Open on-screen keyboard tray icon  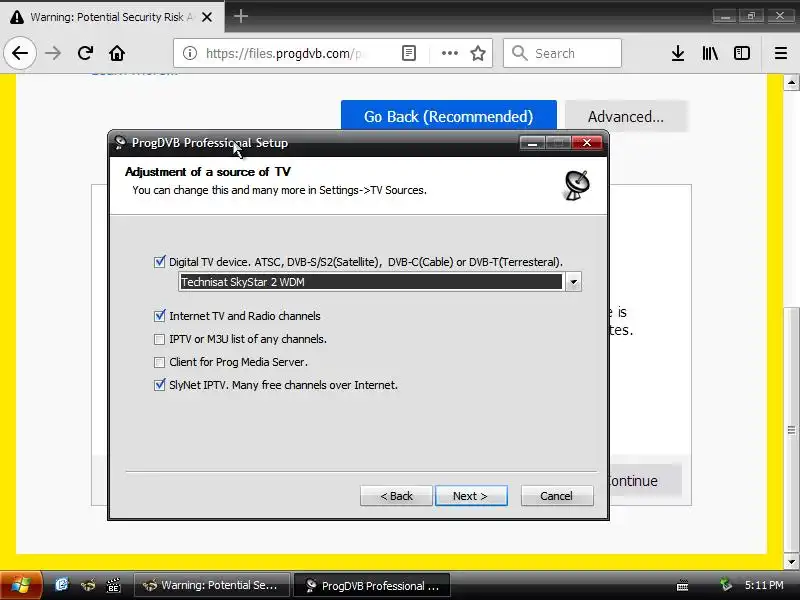682,585
